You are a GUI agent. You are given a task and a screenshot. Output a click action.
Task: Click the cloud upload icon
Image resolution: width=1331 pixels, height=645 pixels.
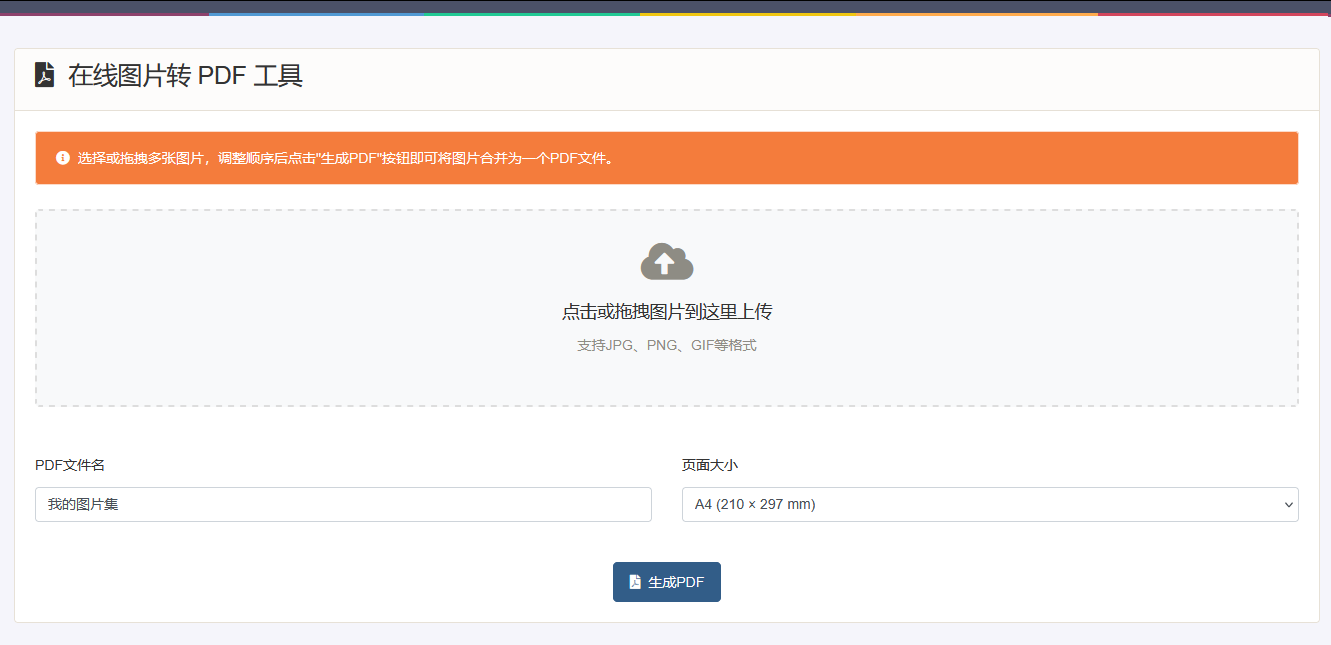pos(667,261)
